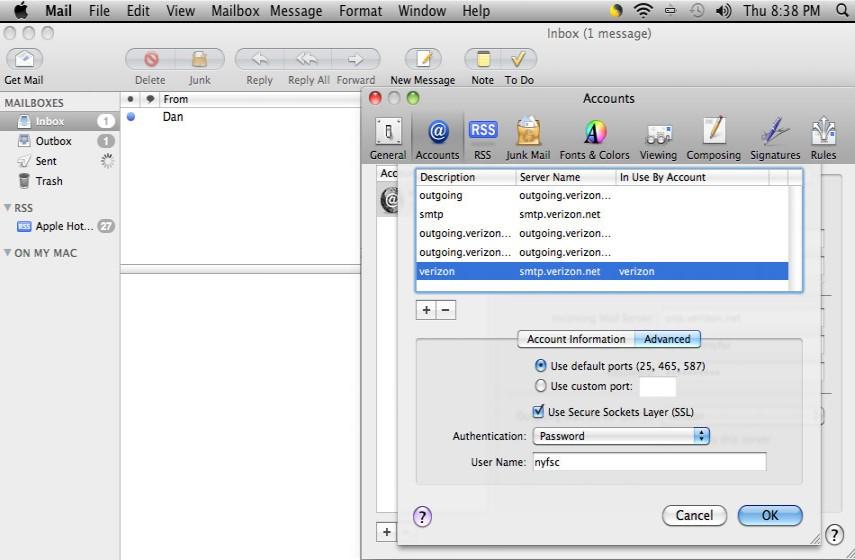Viewport: 855px width, 560px height.
Task: Select Use default ports radio button
Action: pyautogui.click(x=540, y=365)
